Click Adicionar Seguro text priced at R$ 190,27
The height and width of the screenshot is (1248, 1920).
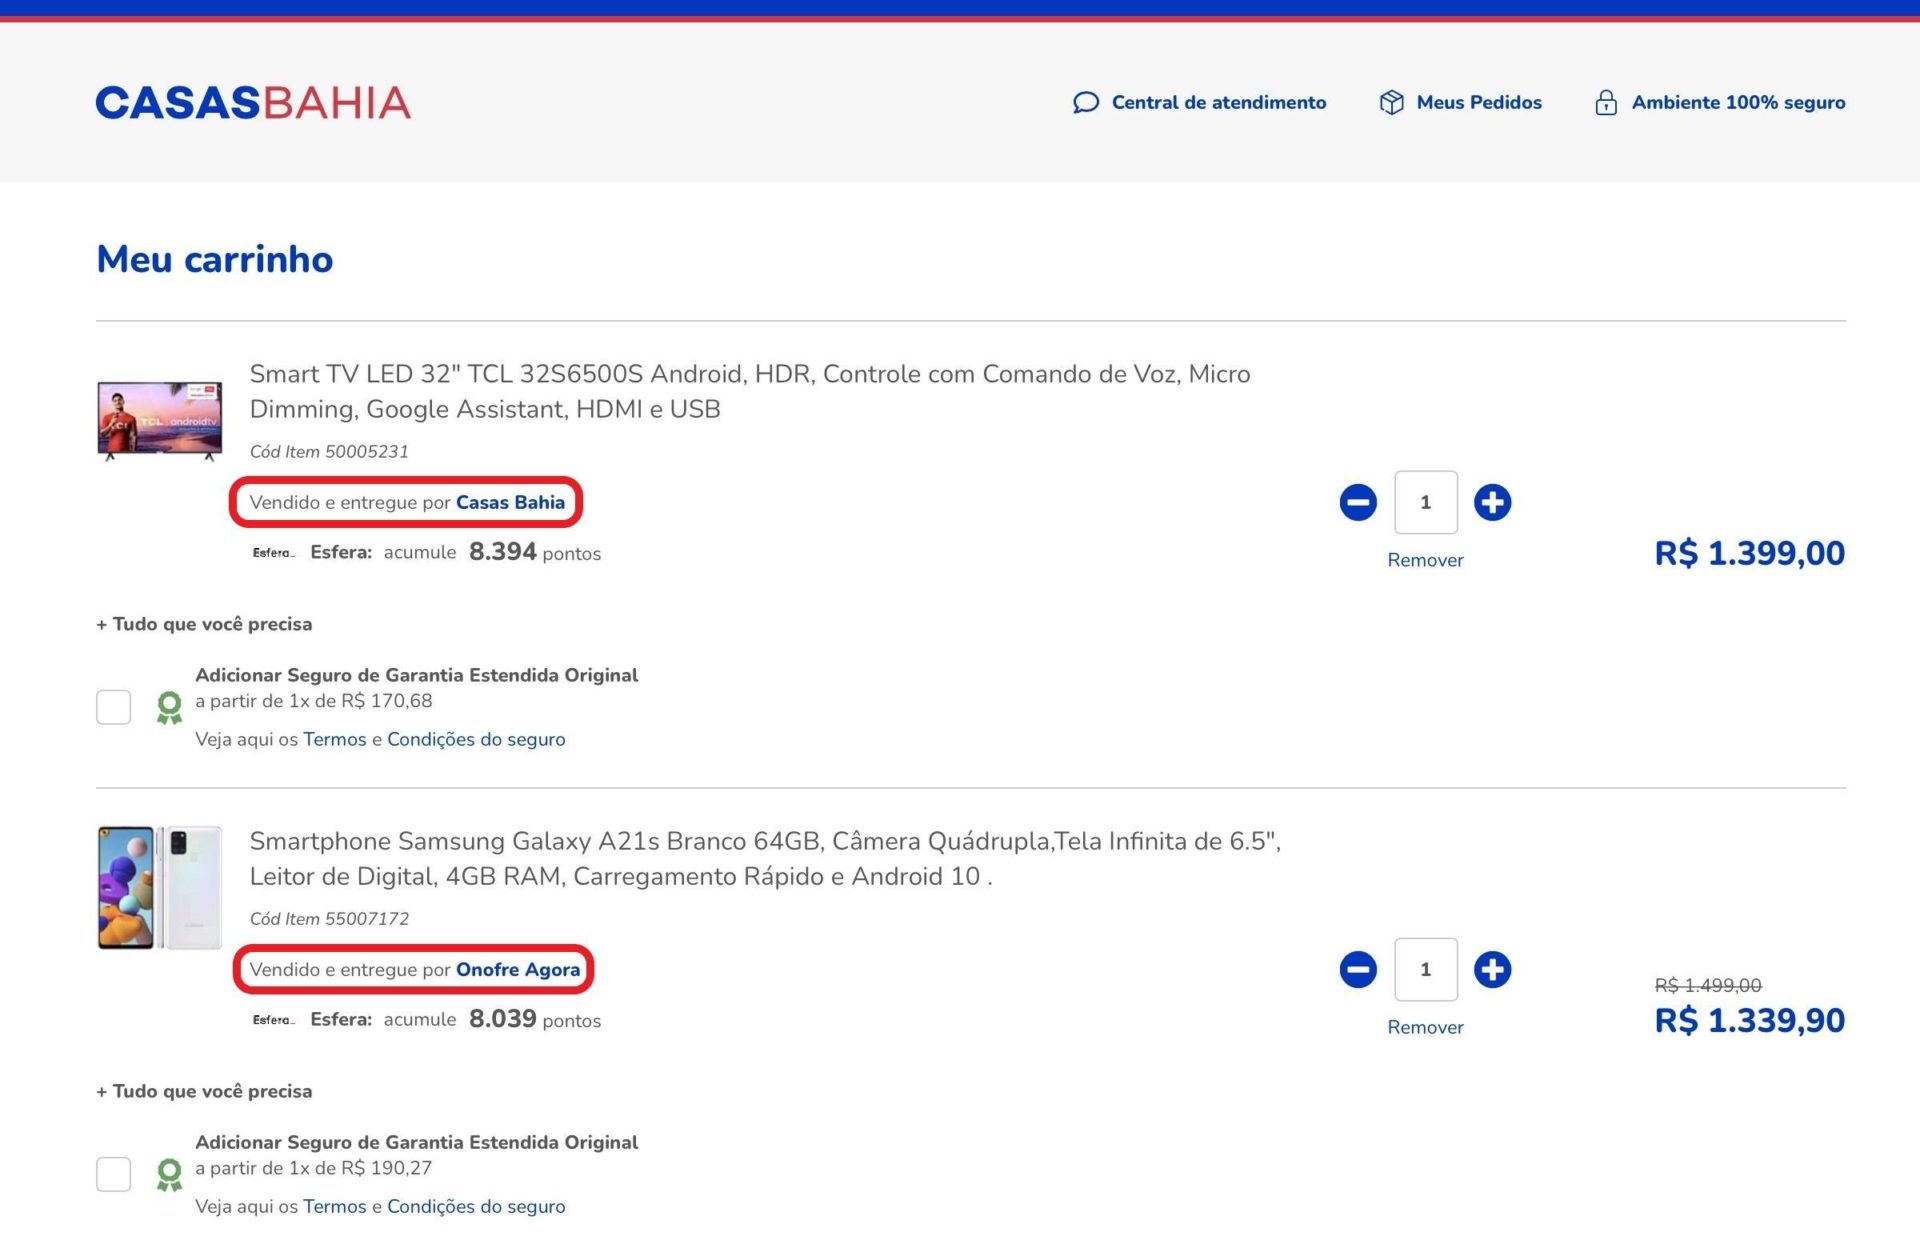tap(416, 1142)
